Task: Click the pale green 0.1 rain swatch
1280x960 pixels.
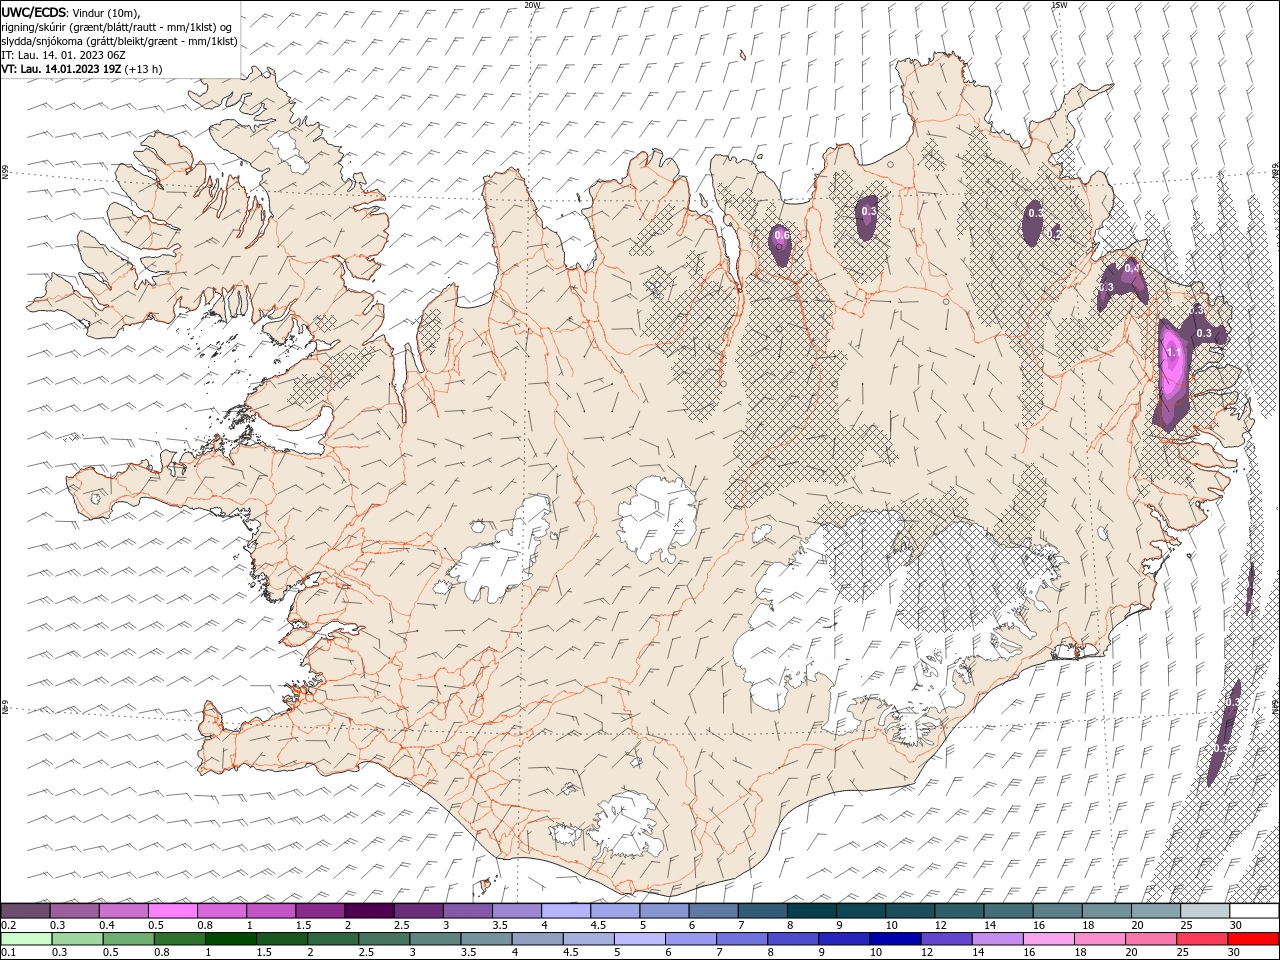Action: (25, 939)
